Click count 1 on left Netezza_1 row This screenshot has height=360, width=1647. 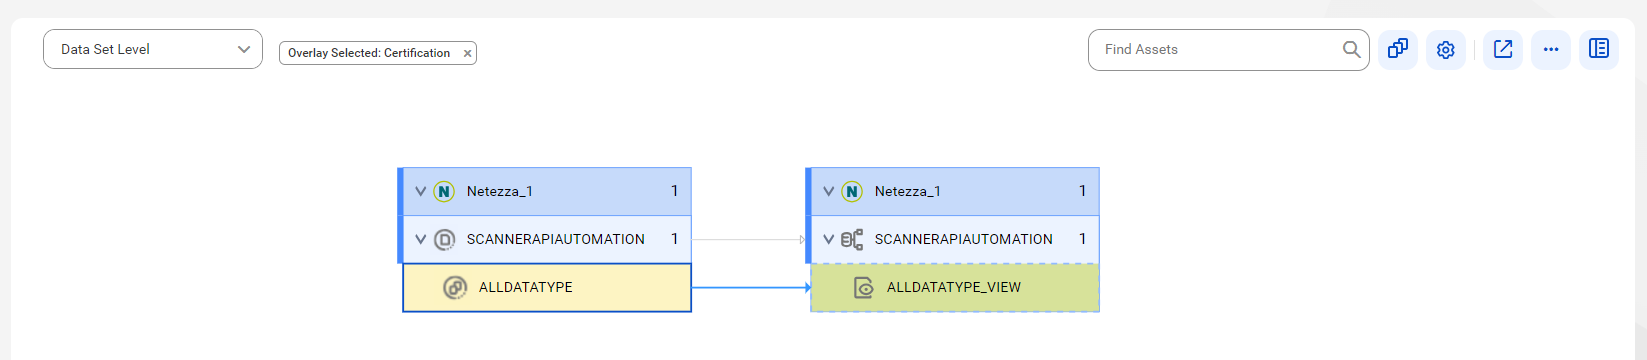tap(674, 191)
